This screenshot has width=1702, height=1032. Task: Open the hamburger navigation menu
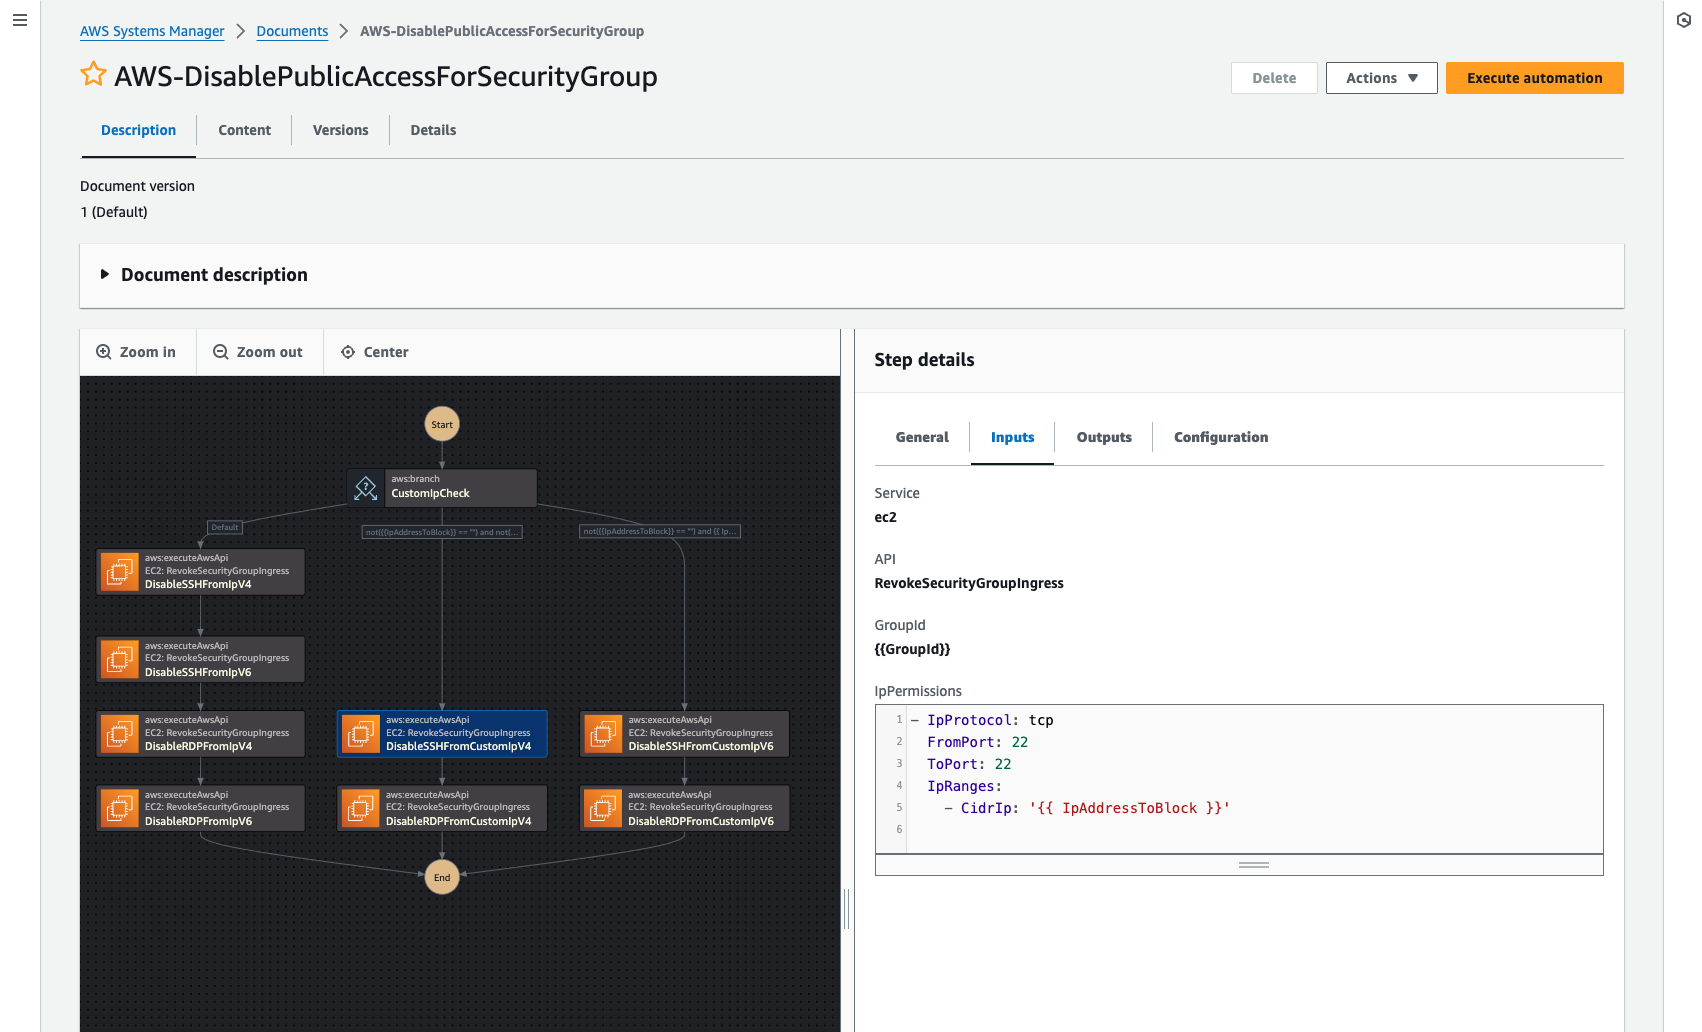click(x=20, y=20)
